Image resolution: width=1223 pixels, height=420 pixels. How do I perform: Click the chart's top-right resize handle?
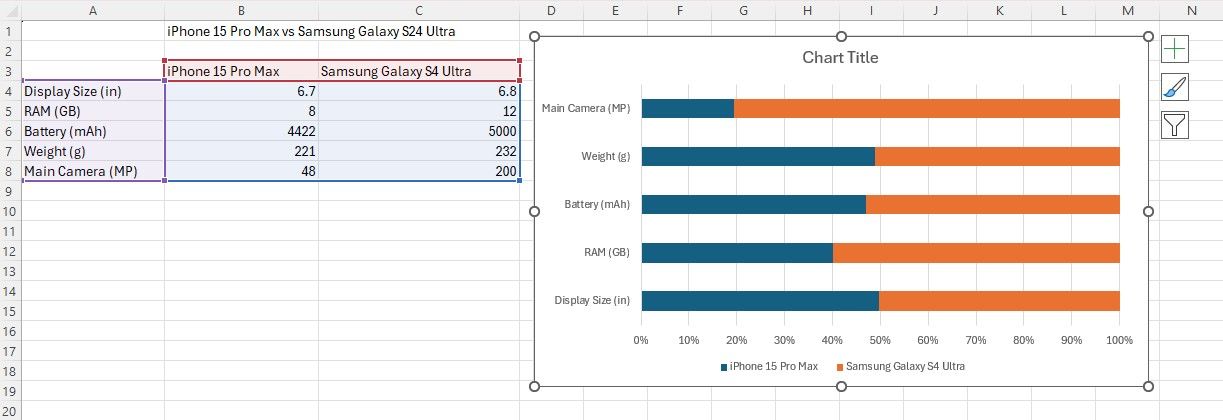(x=1148, y=37)
